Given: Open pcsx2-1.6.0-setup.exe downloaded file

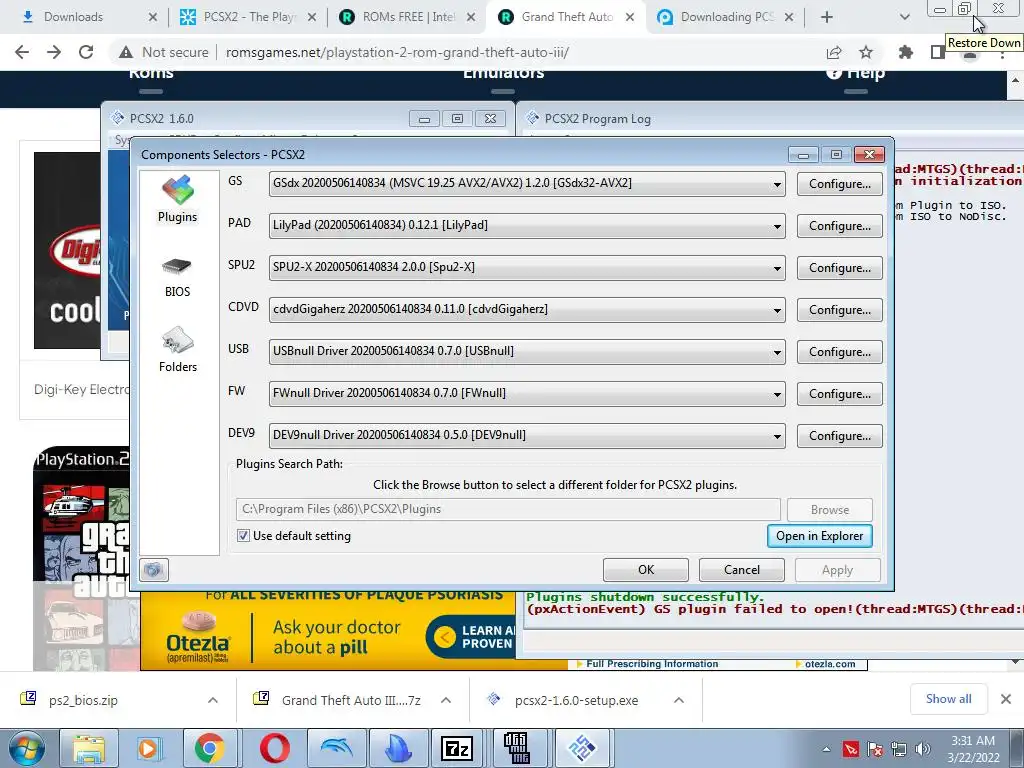Looking at the screenshot, I should [x=576, y=700].
